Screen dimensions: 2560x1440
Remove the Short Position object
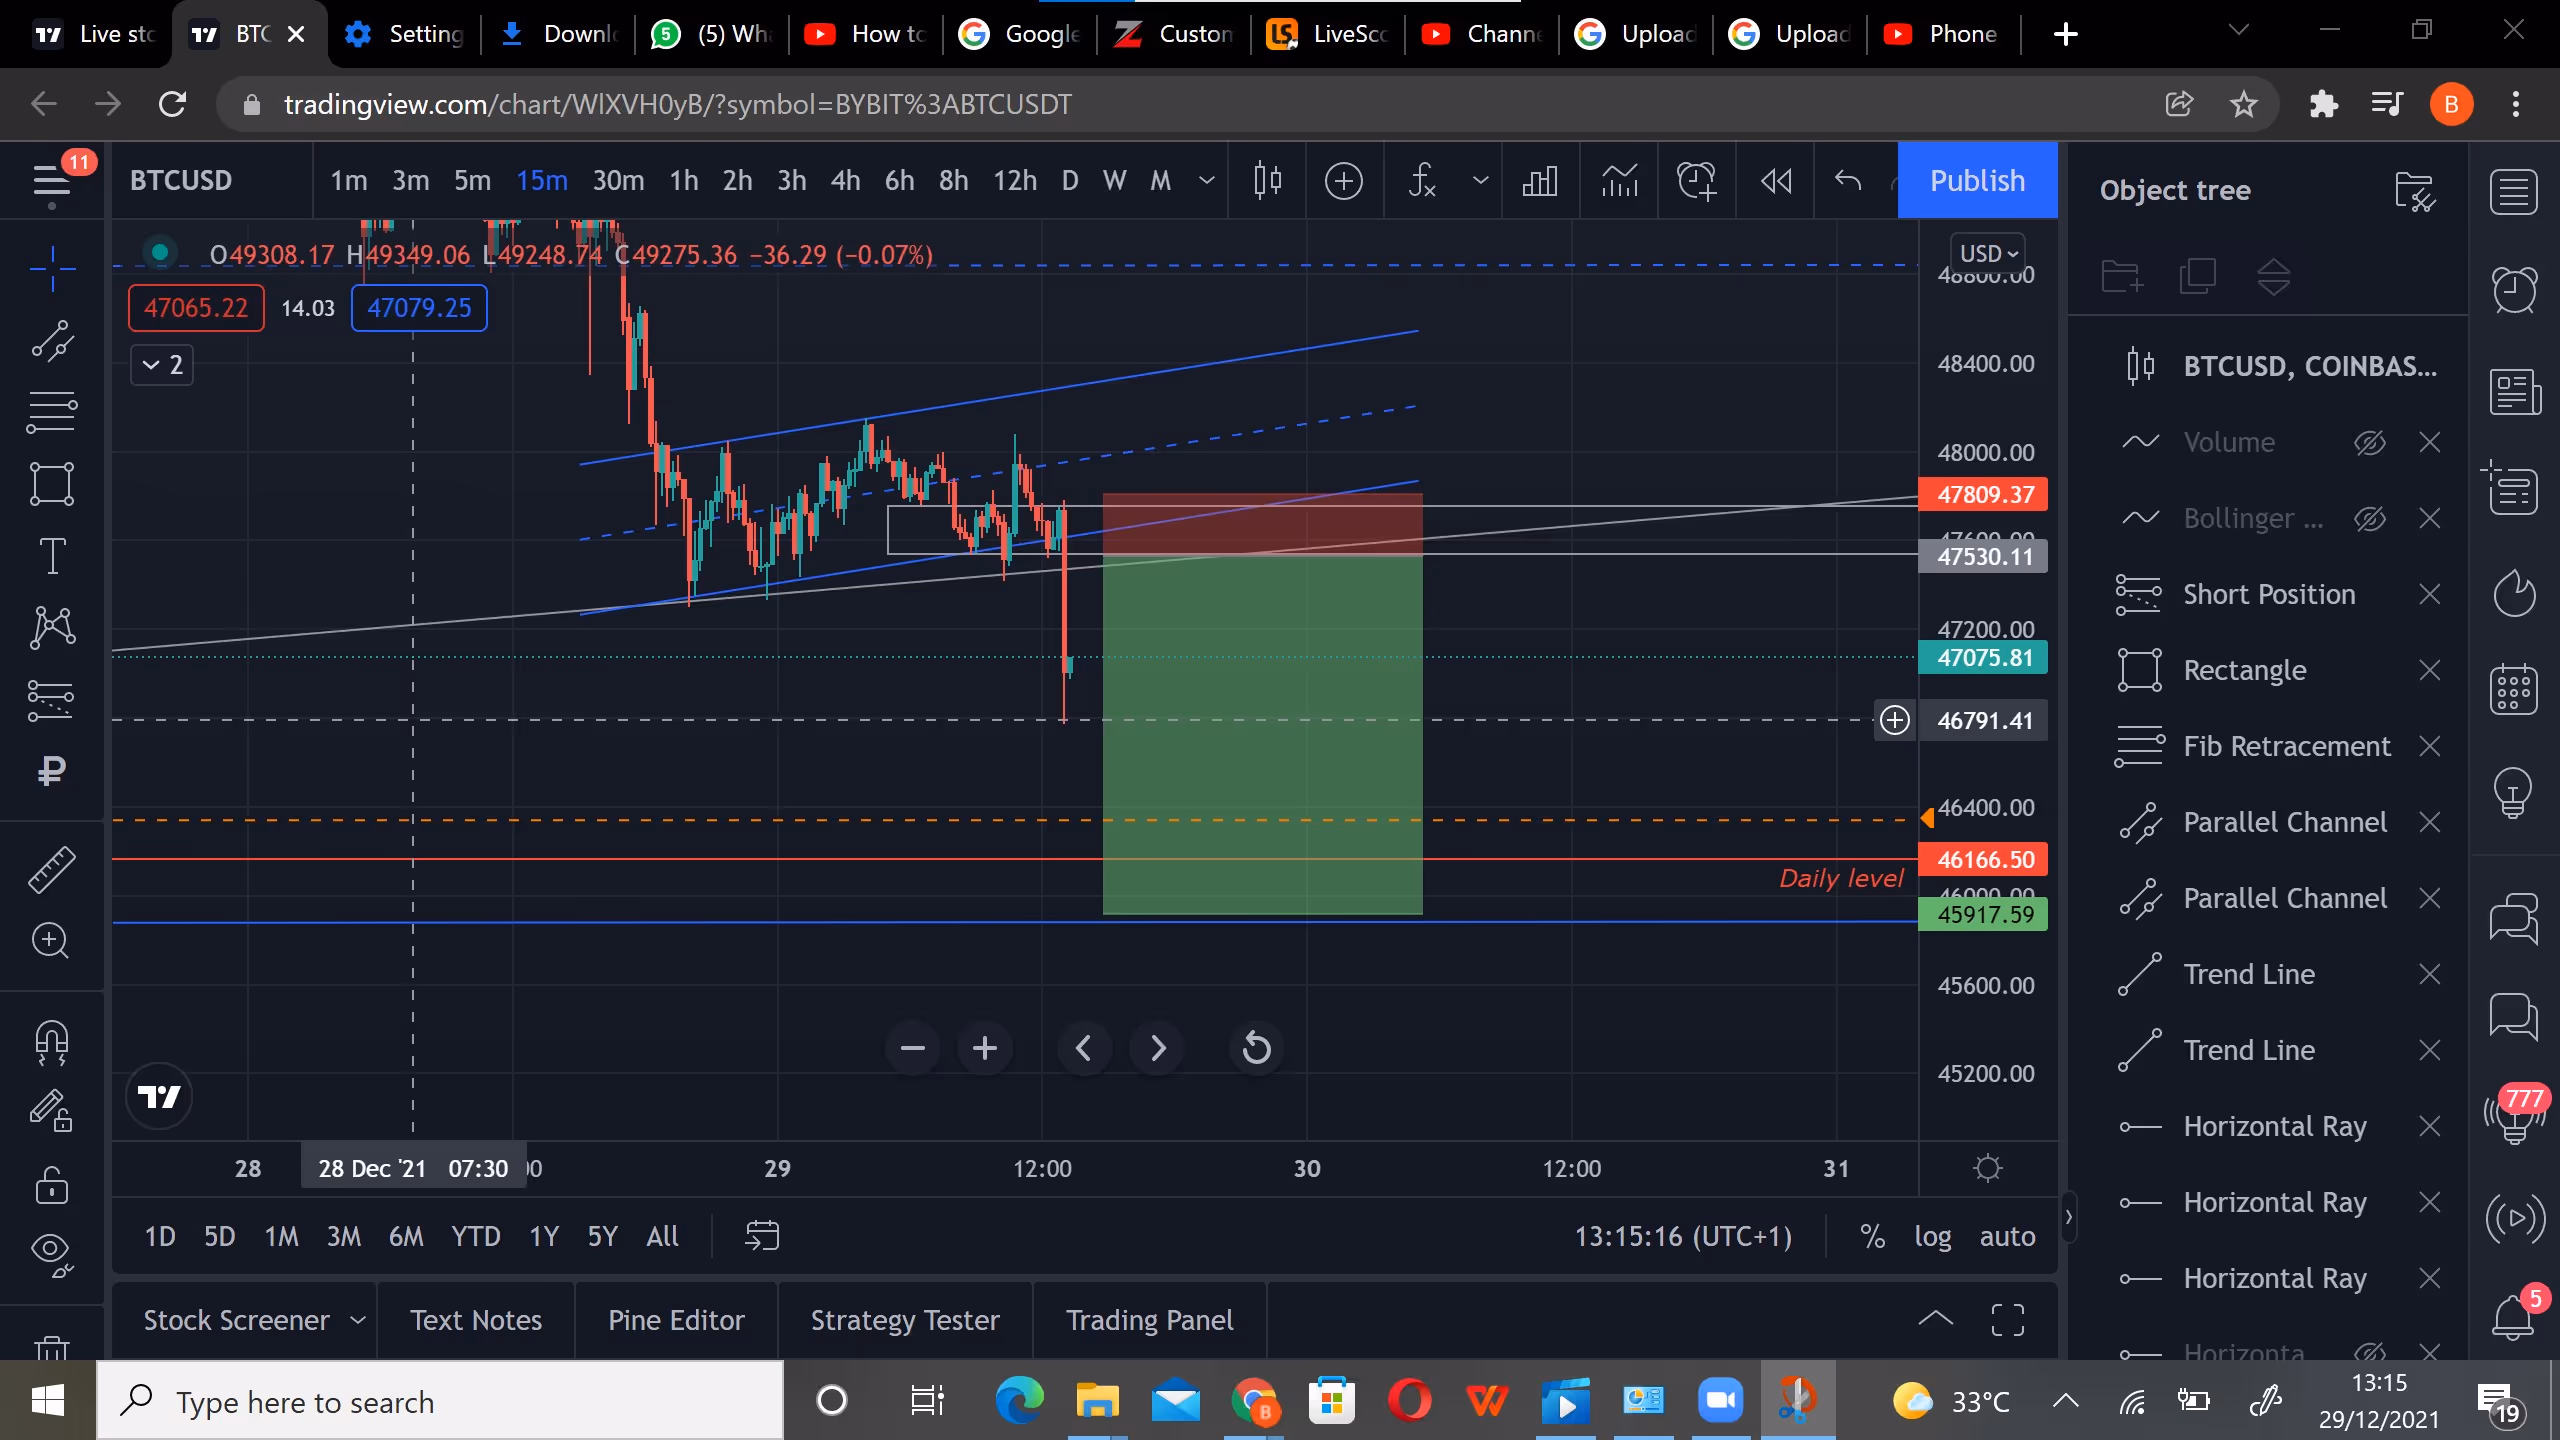pos(2430,594)
